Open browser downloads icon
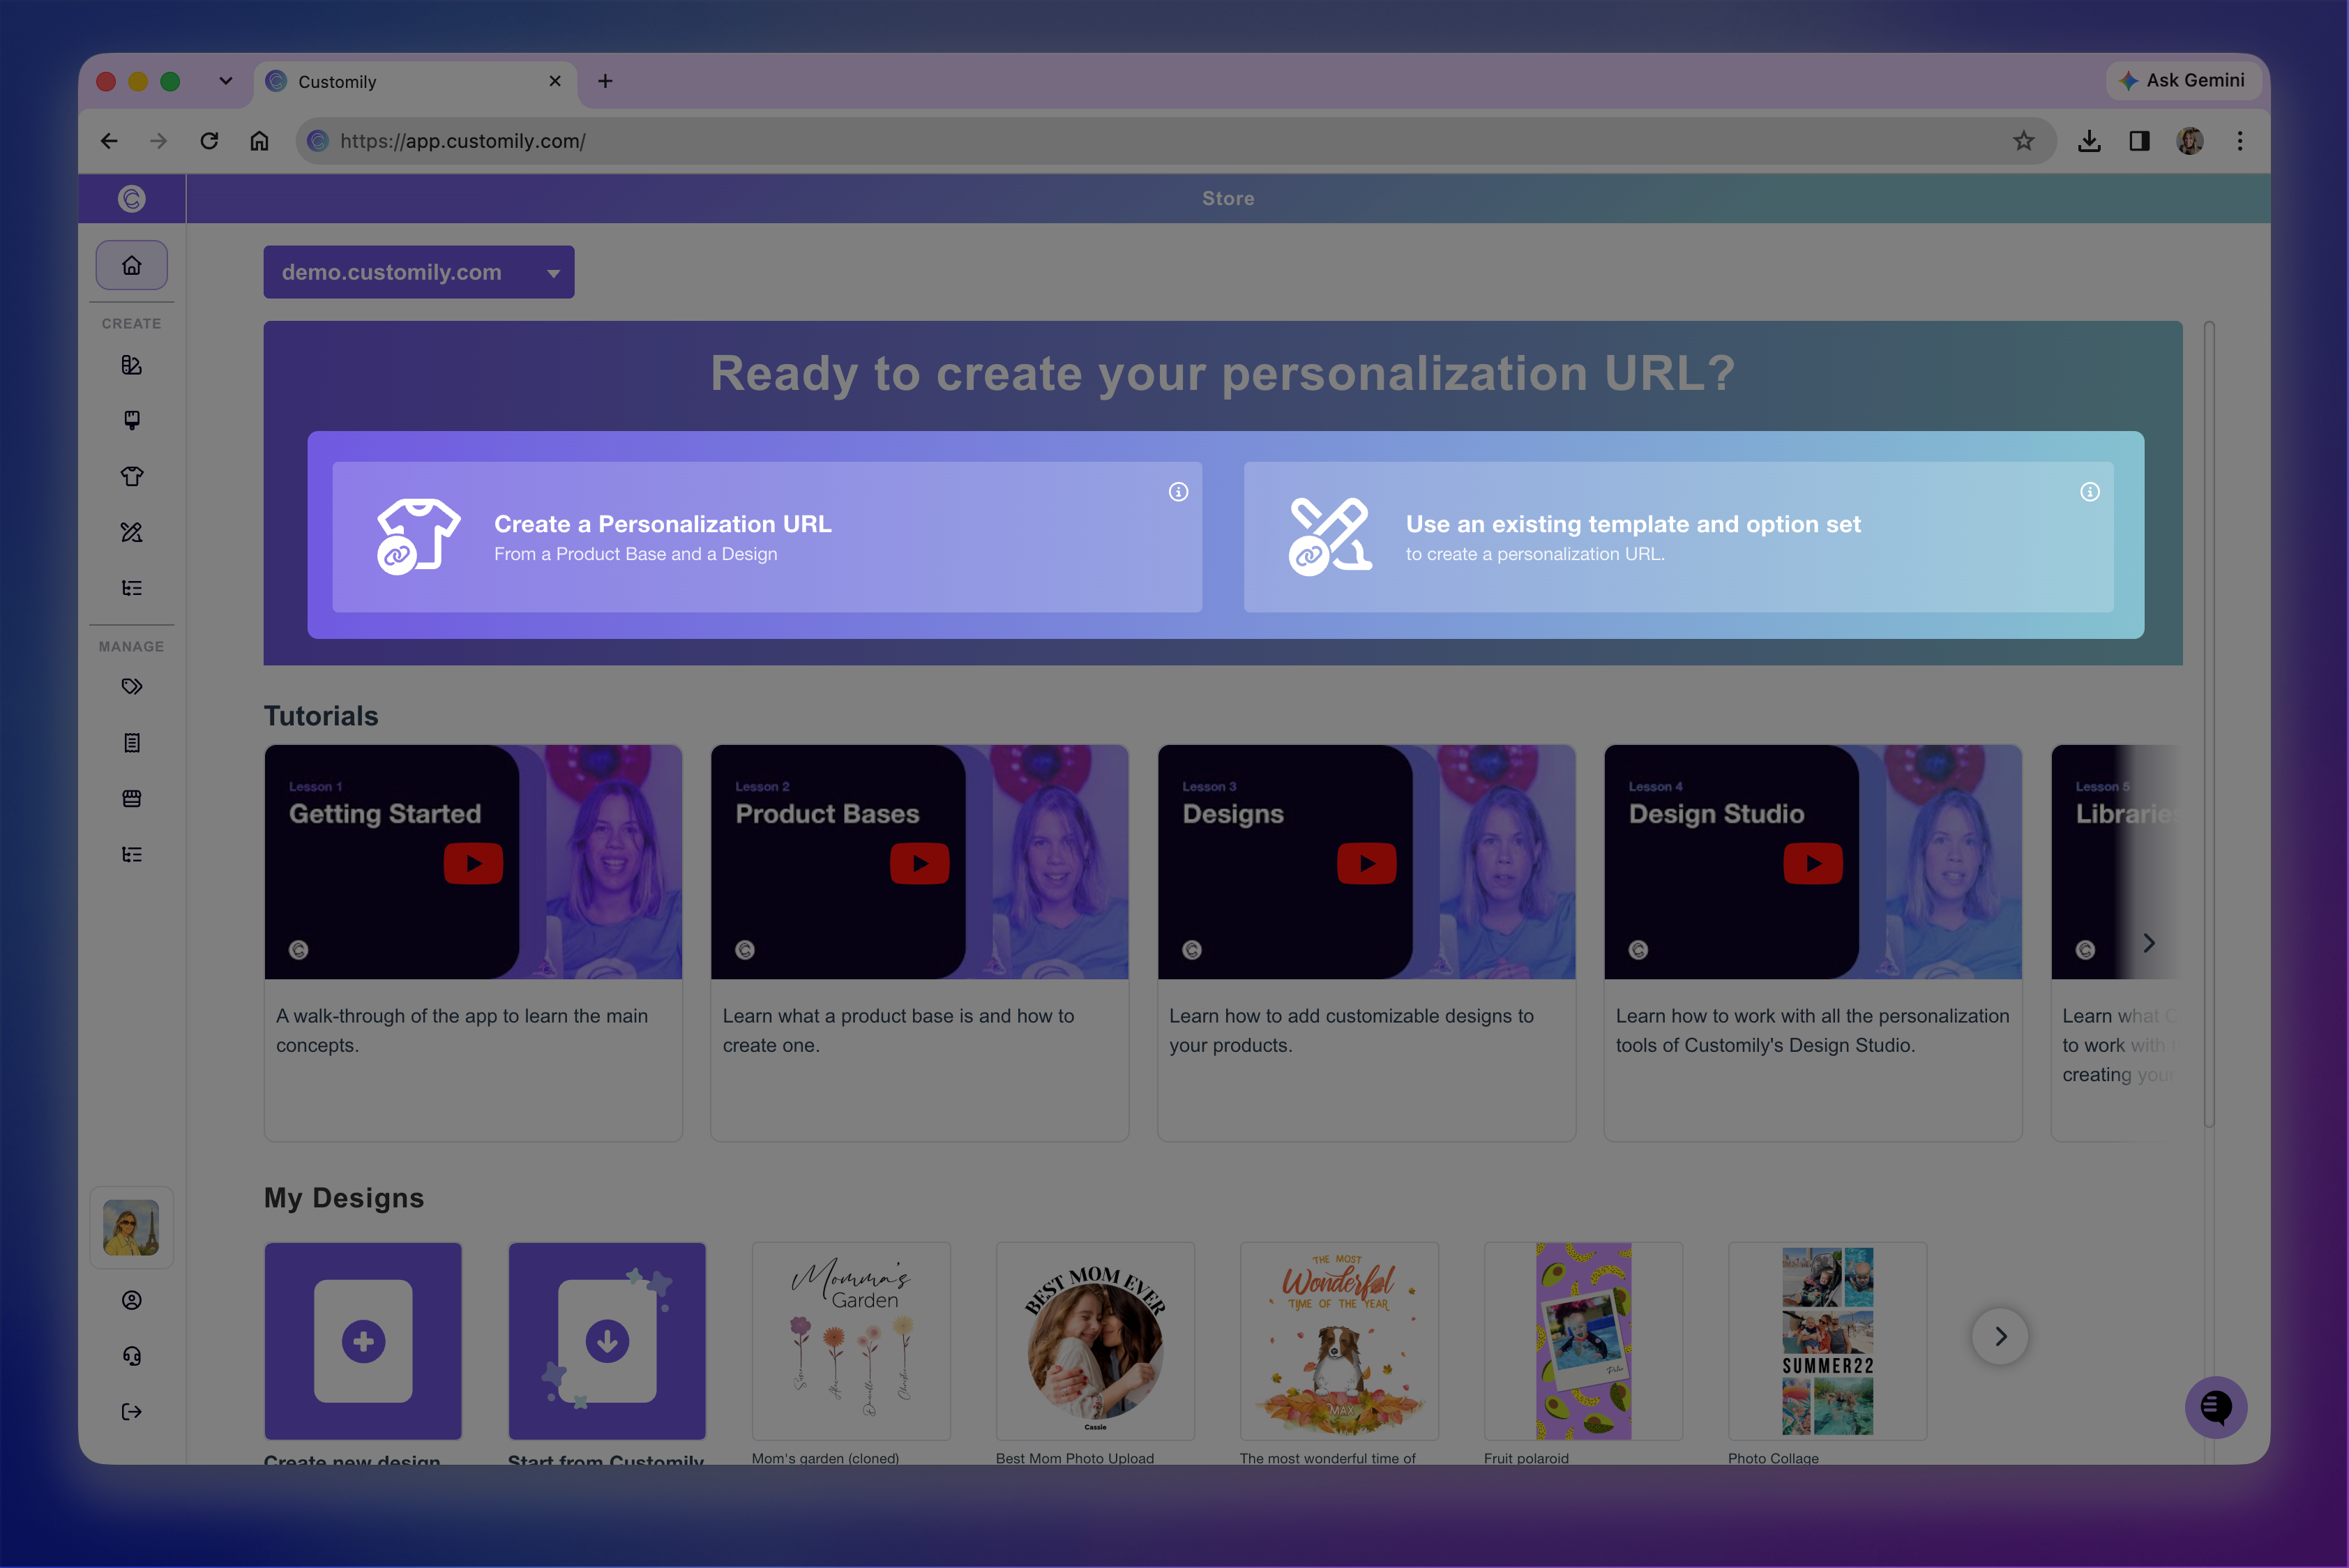The image size is (2349, 1568). click(2089, 141)
